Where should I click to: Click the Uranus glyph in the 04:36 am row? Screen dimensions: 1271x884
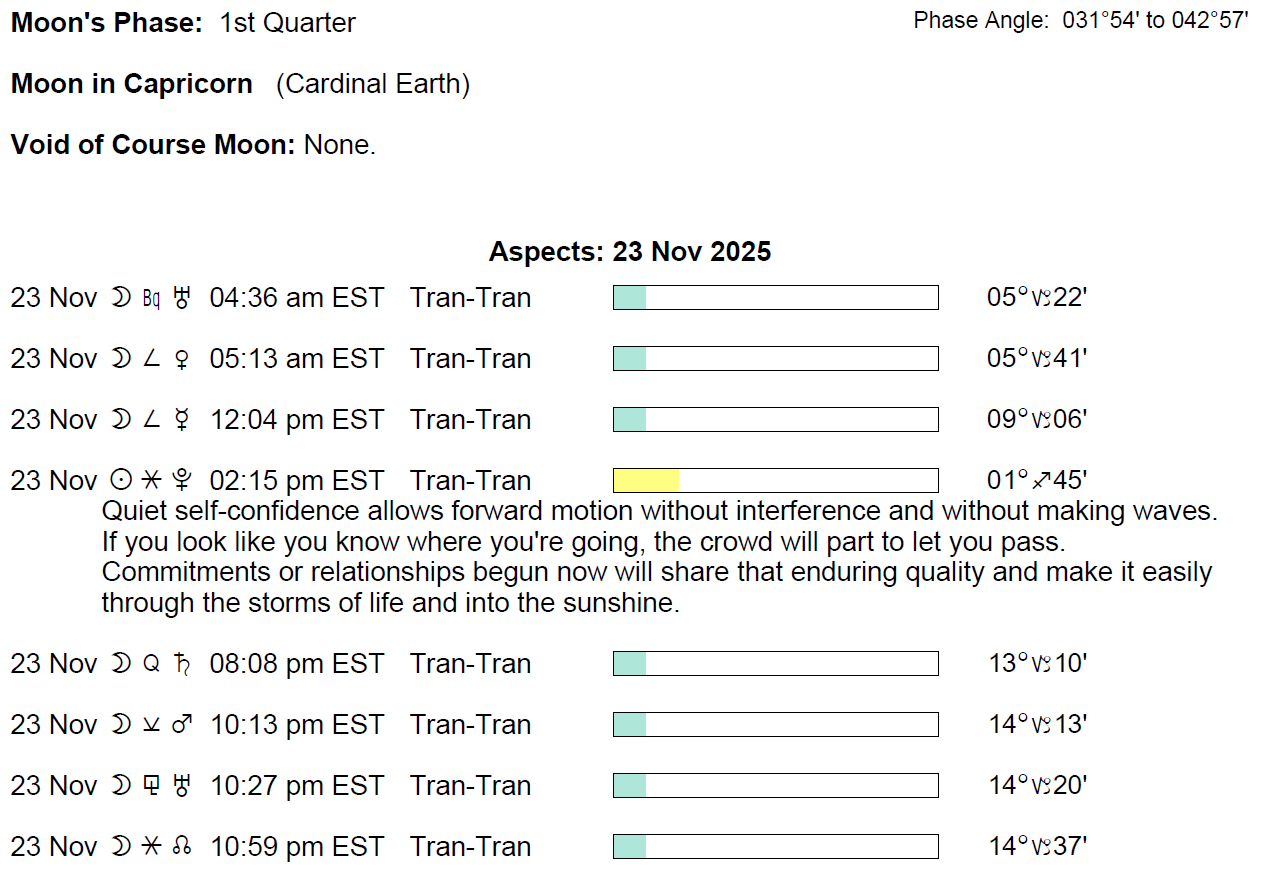click(182, 298)
